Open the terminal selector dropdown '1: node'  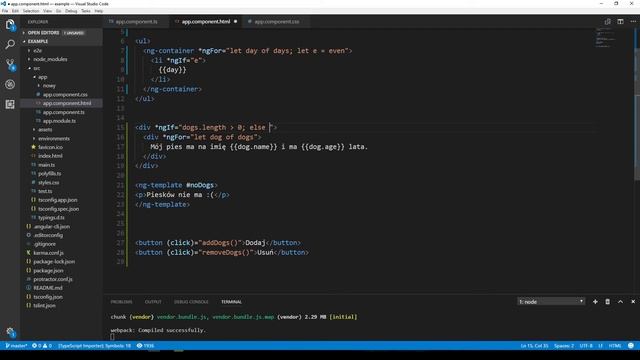[x=551, y=302]
